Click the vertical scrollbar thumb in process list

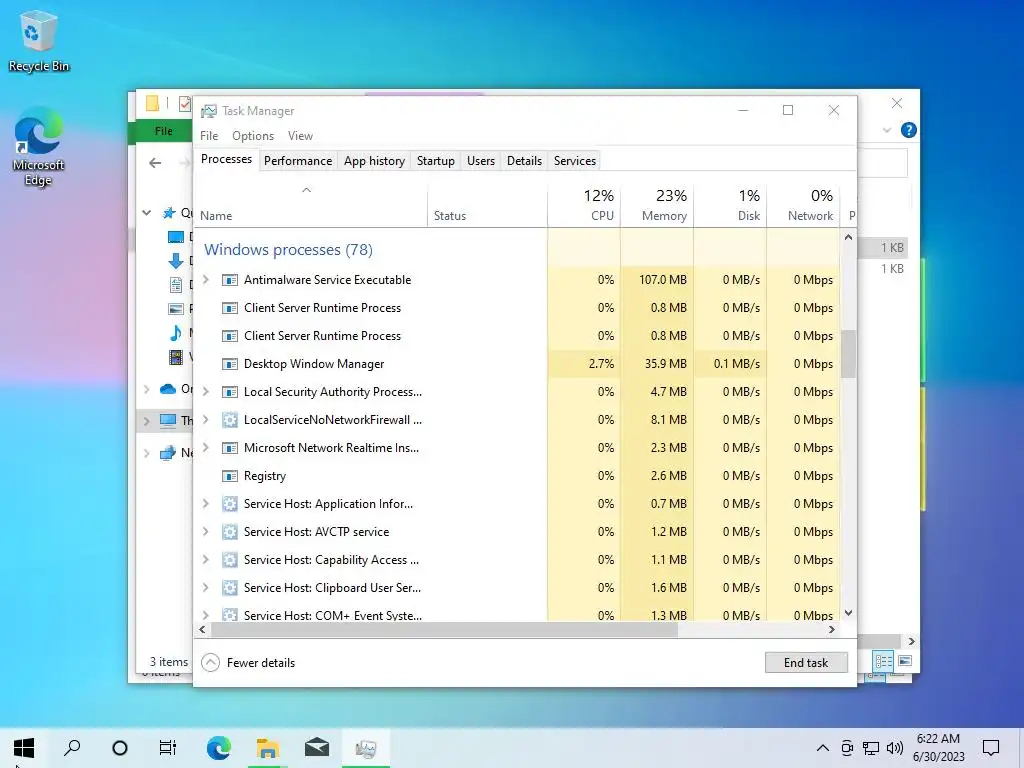click(848, 353)
